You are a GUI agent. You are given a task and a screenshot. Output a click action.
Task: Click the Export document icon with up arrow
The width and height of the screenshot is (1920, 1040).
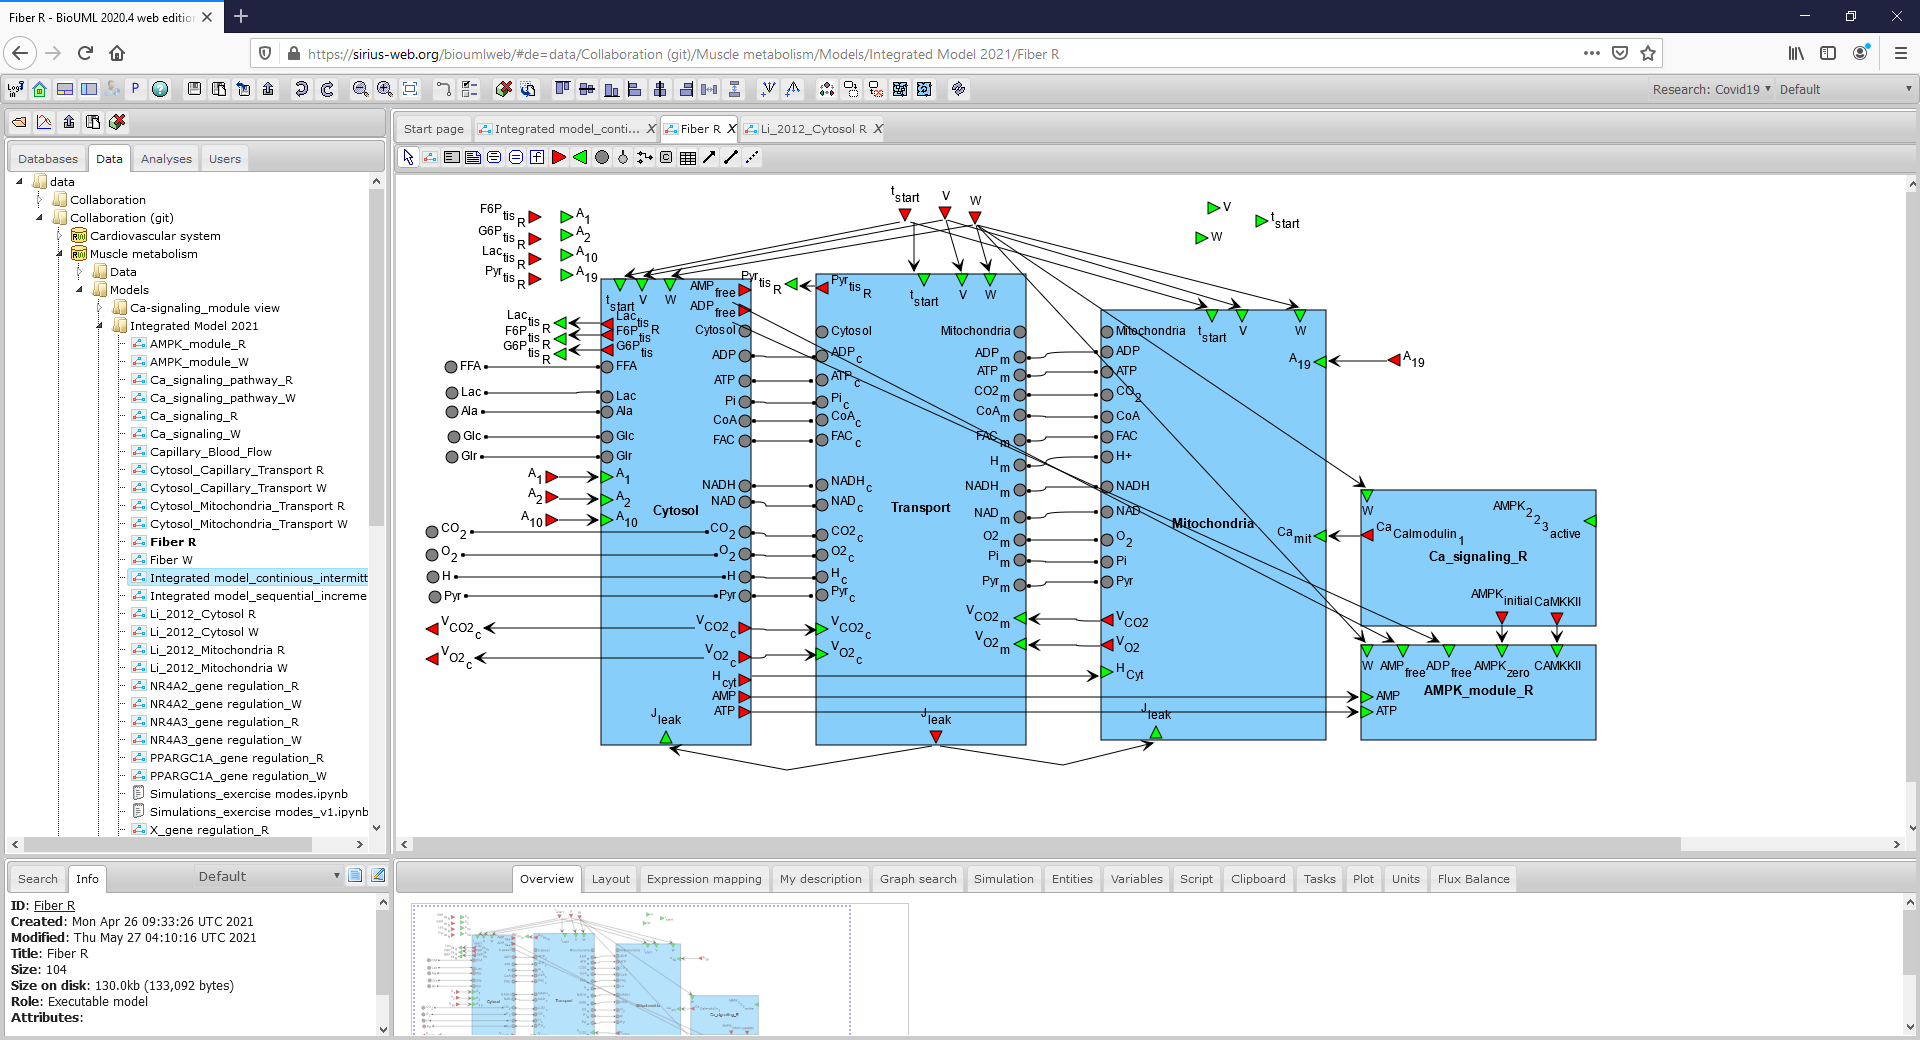click(268, 89)
